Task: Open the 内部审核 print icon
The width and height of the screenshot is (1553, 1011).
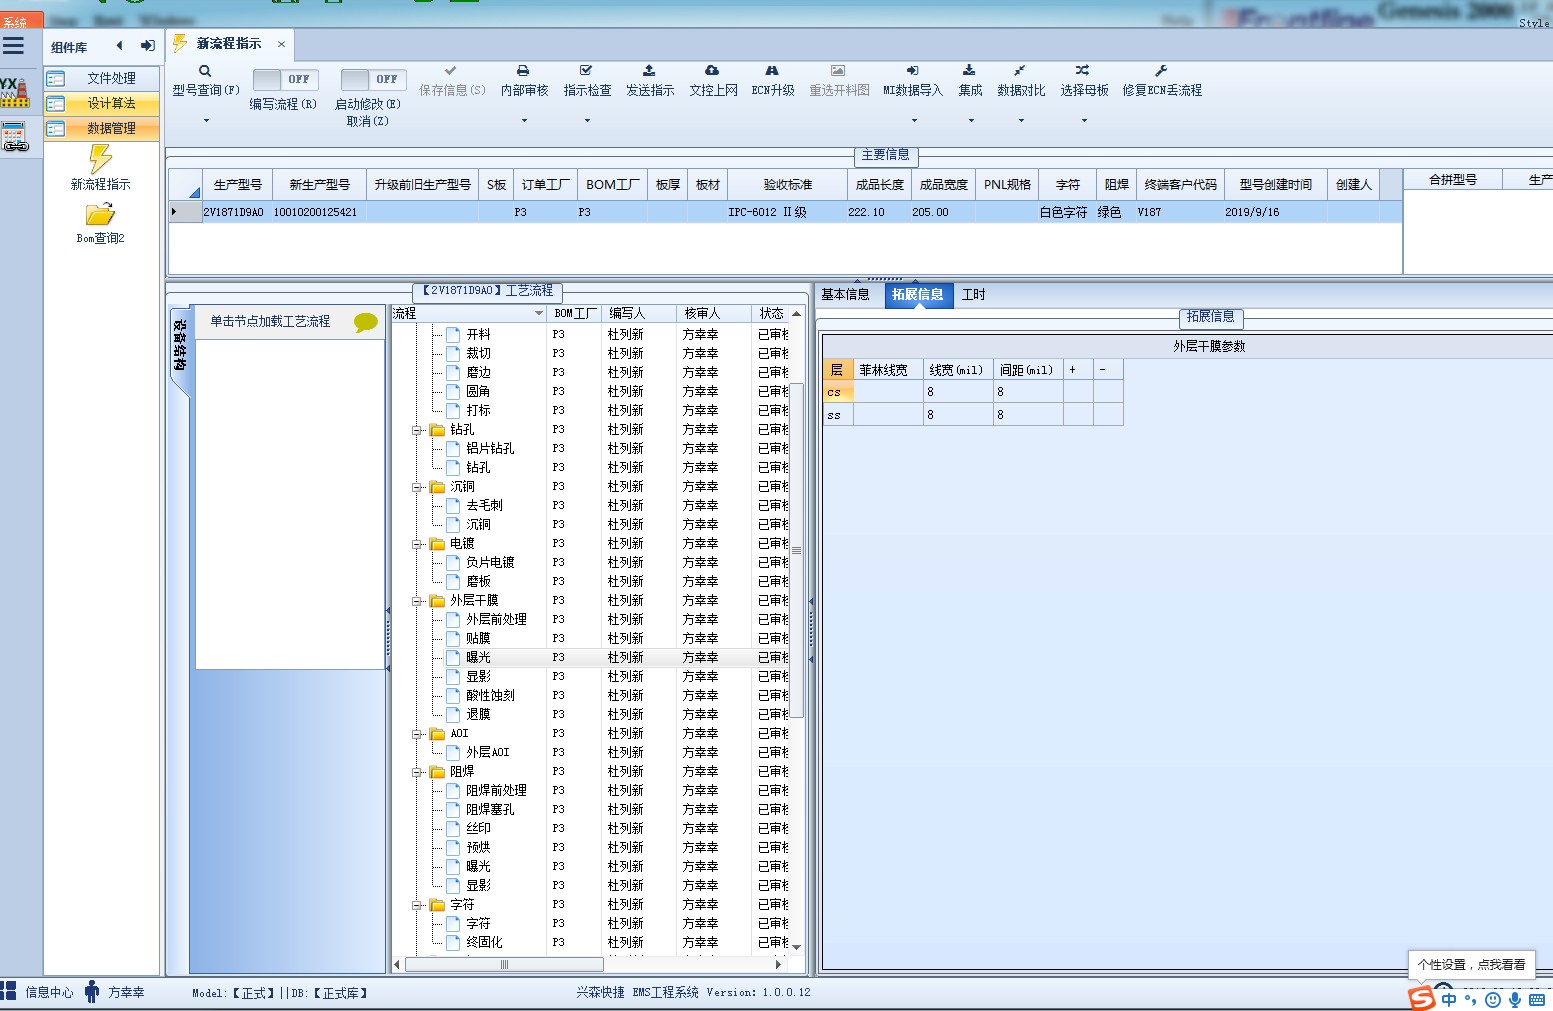Action: (523, 71)
